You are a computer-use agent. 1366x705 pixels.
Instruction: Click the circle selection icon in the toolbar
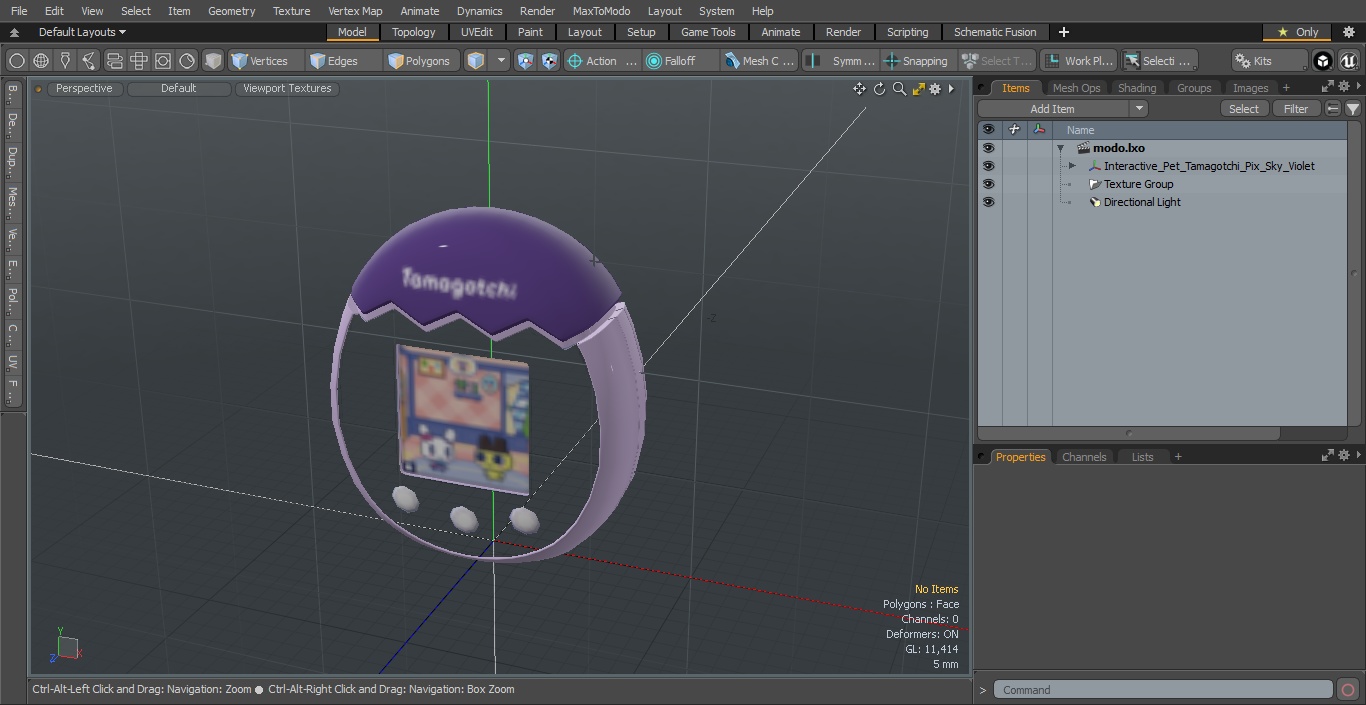(x=16, y=61)
